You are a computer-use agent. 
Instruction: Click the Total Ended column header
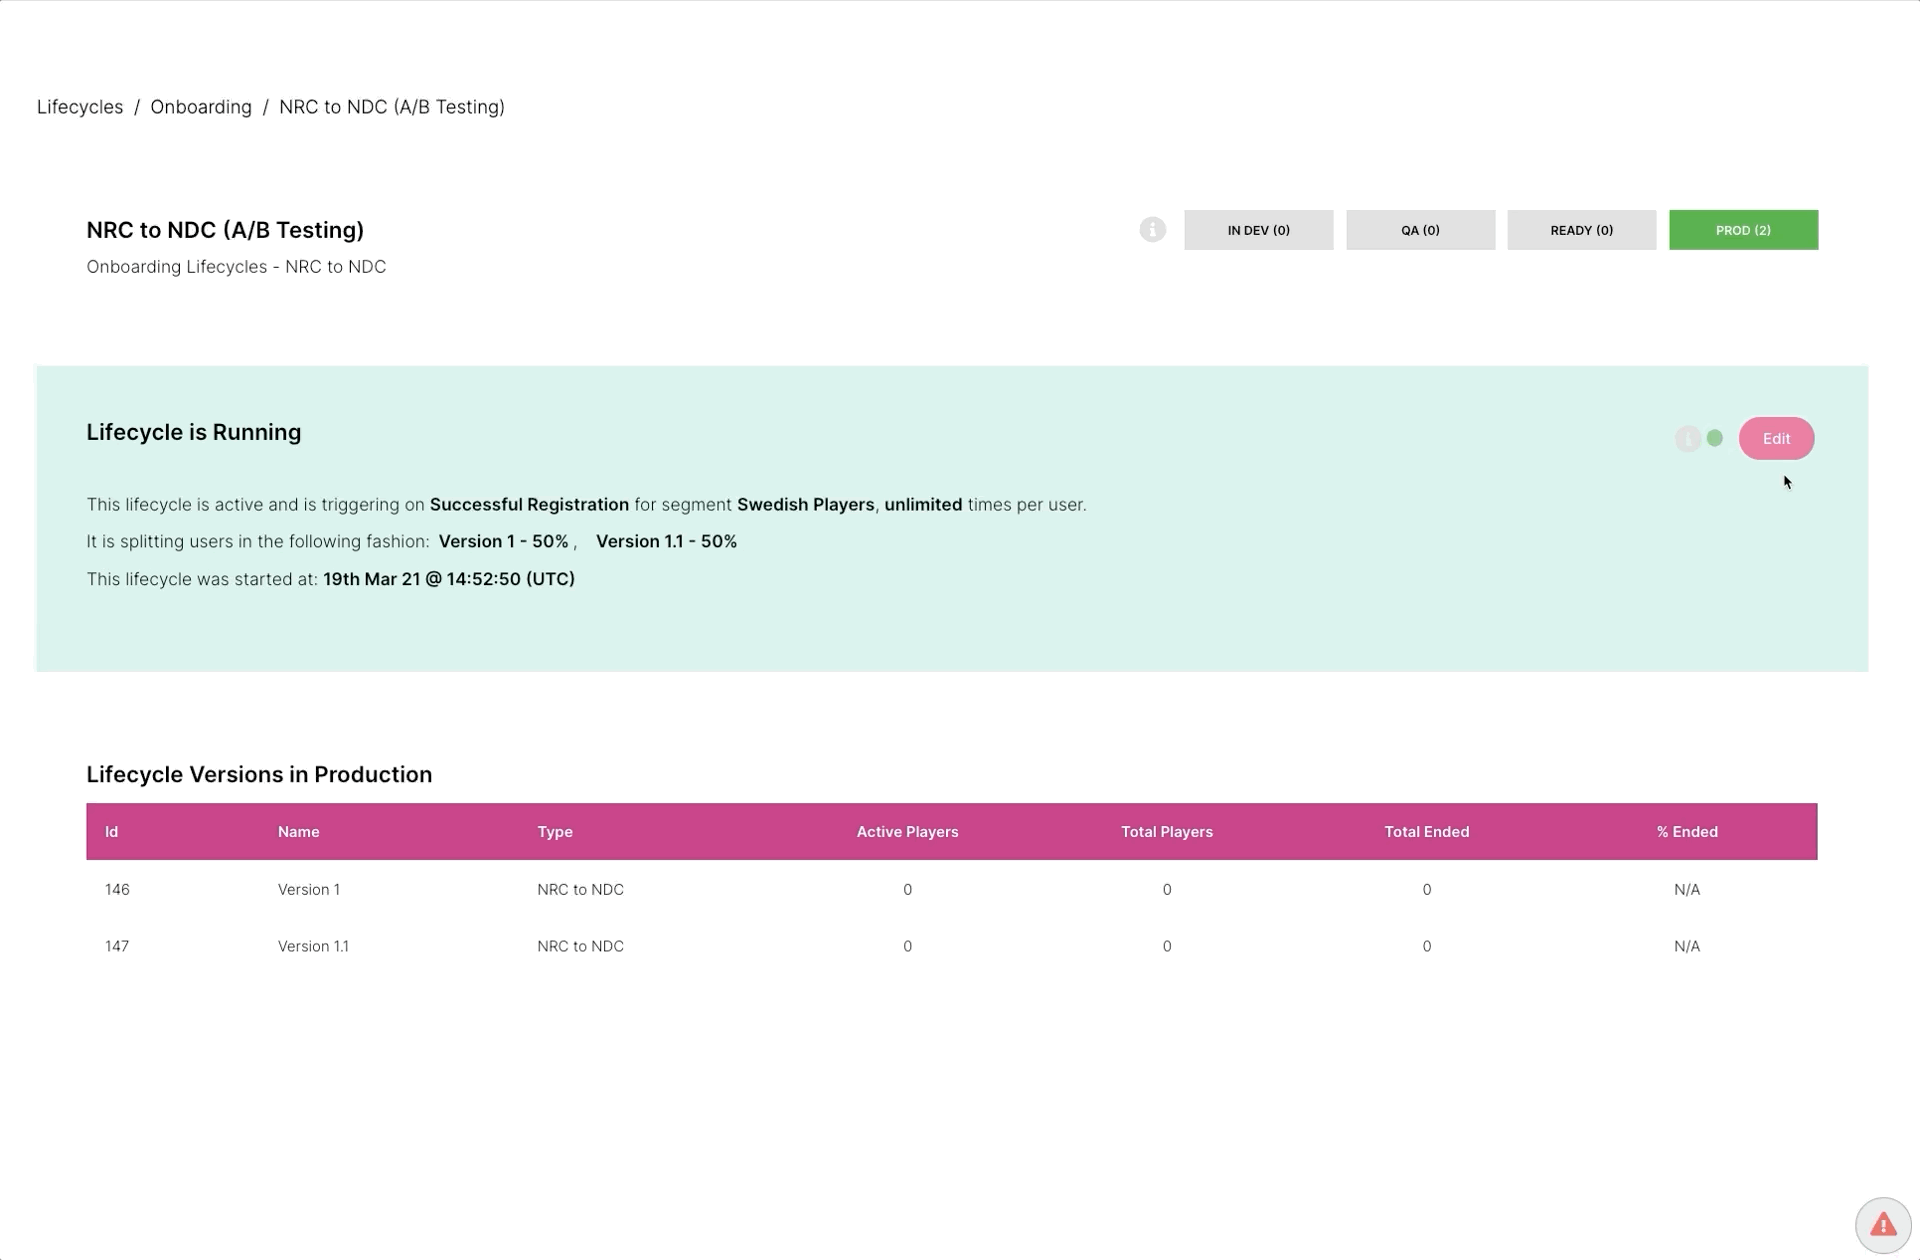pyautogui.click(x=1426, y=832)
